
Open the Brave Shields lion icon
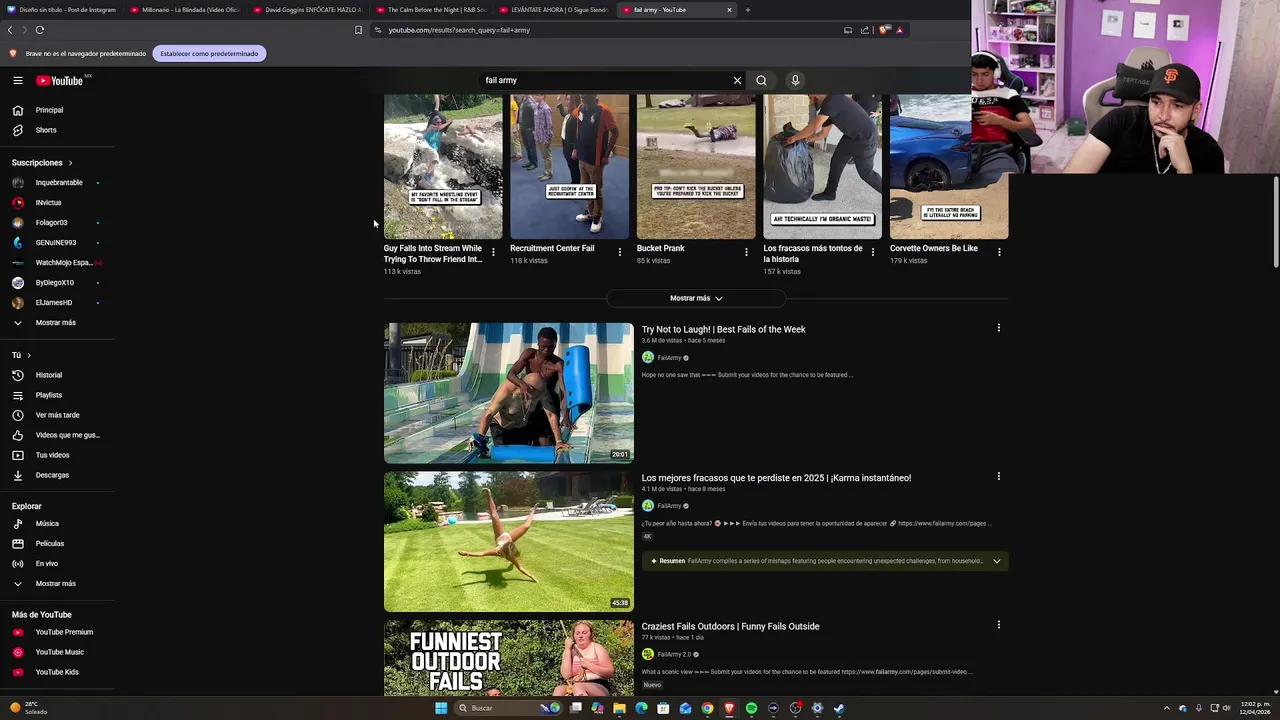(883, 30)
